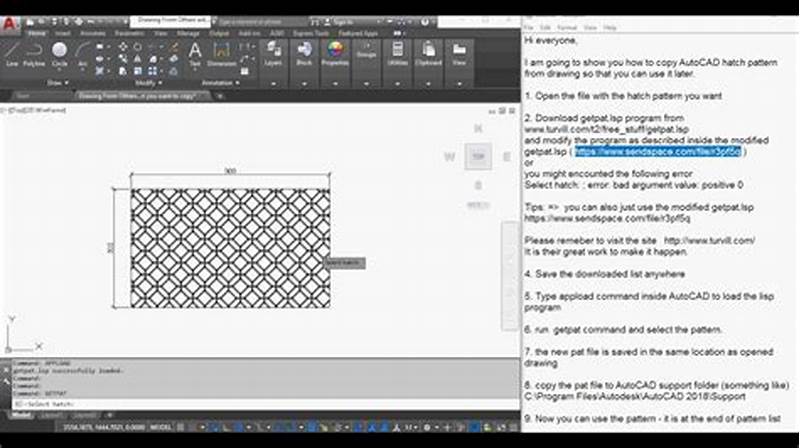Screen dimensions: 800x448
Task: Toggle the grid display in the status bar
Action: pyautogui.click(x=180, y=428)
